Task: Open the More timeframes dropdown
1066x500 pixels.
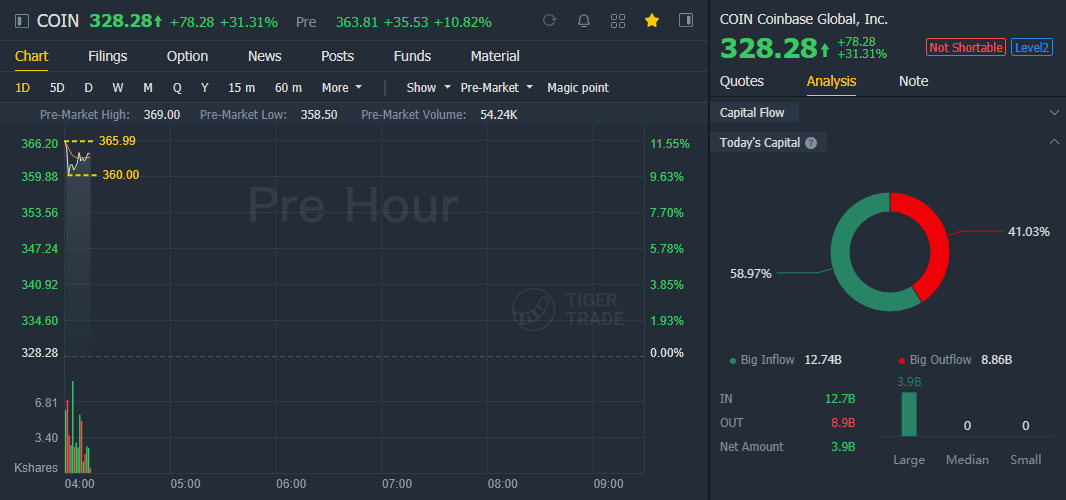Action: tap(342, 88)
